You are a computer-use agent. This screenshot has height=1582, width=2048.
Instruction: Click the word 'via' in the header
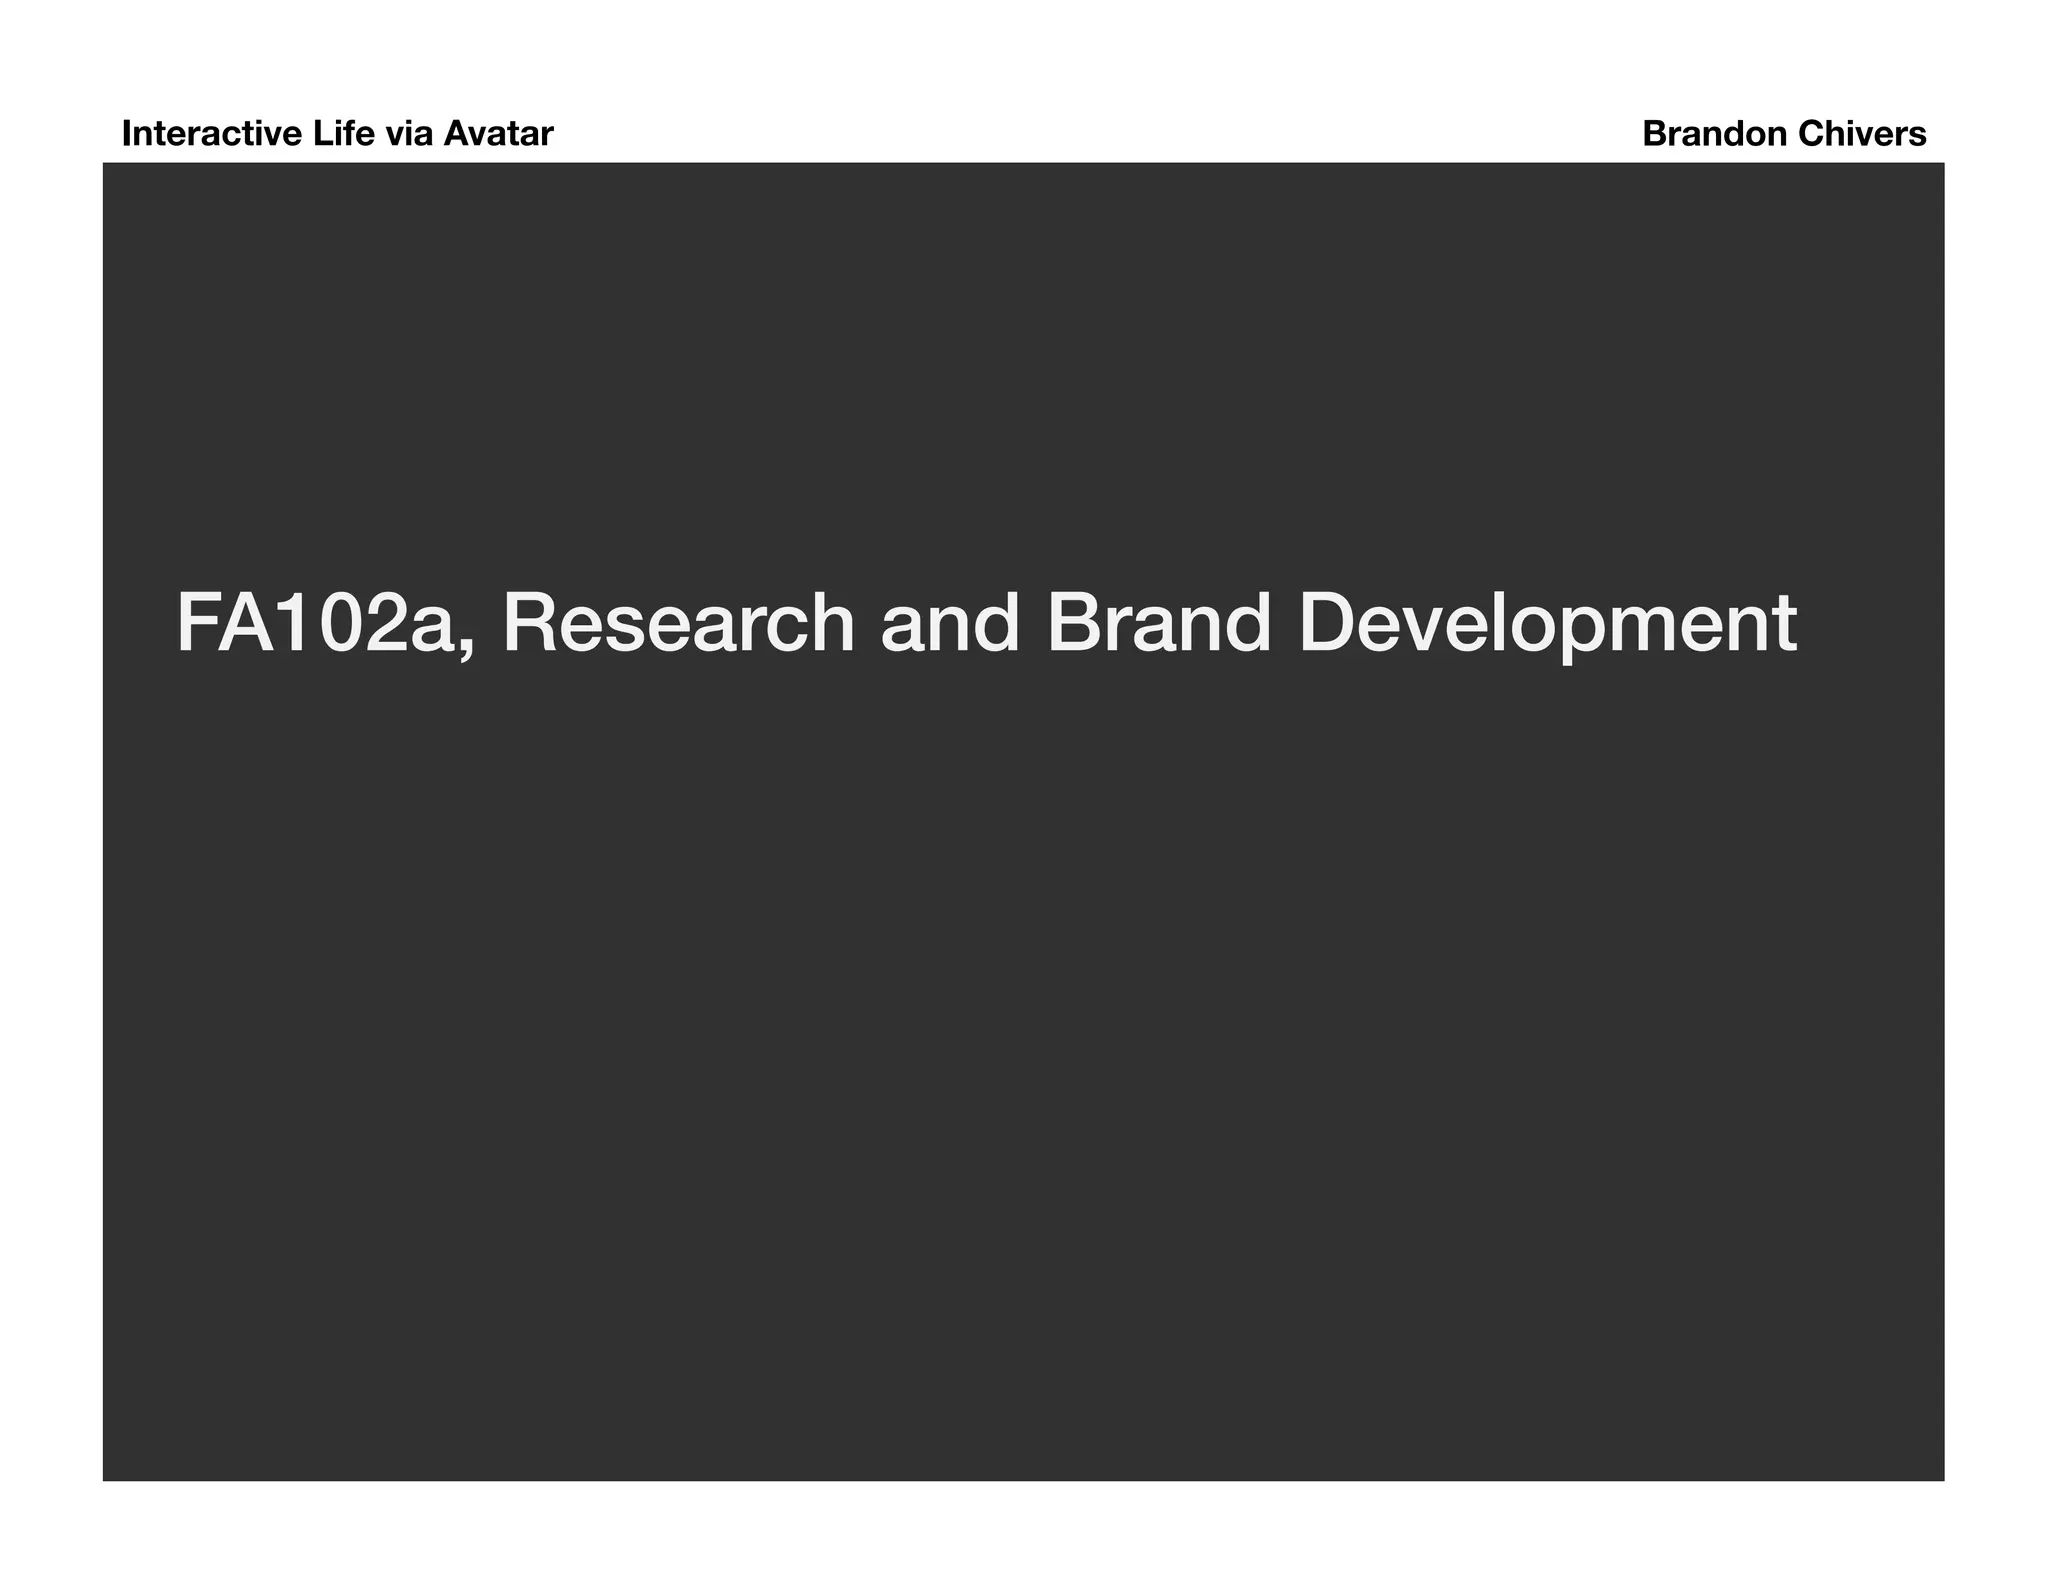coord(410,134)
